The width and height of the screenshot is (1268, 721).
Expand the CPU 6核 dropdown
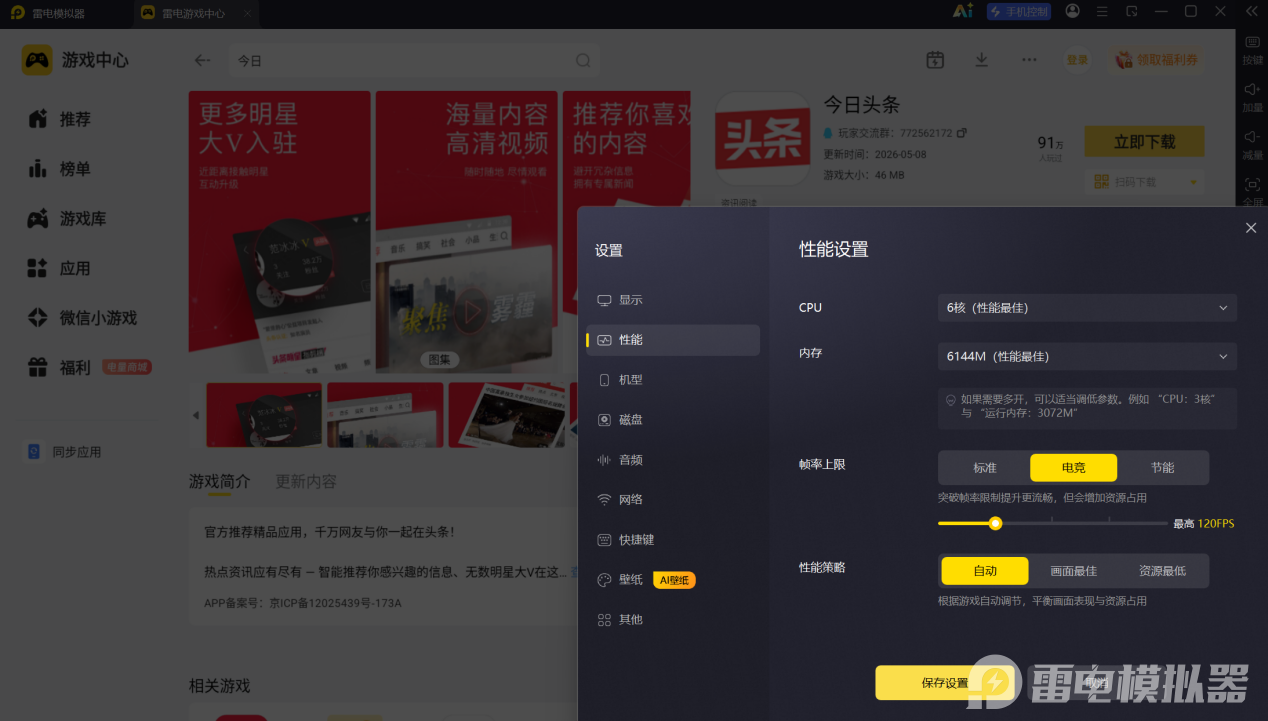(x=1087, y=308)
